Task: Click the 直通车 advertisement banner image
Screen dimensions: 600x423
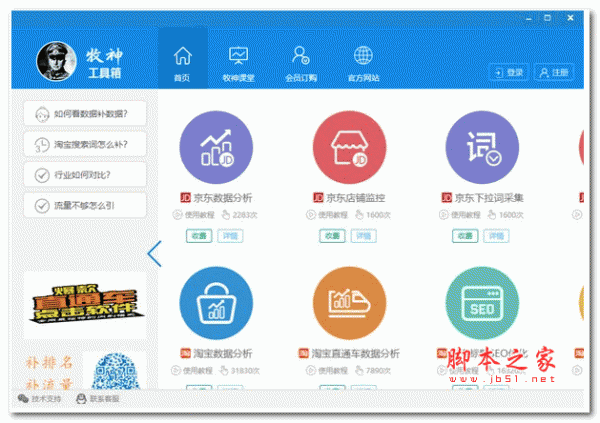Action: [85, 304]
